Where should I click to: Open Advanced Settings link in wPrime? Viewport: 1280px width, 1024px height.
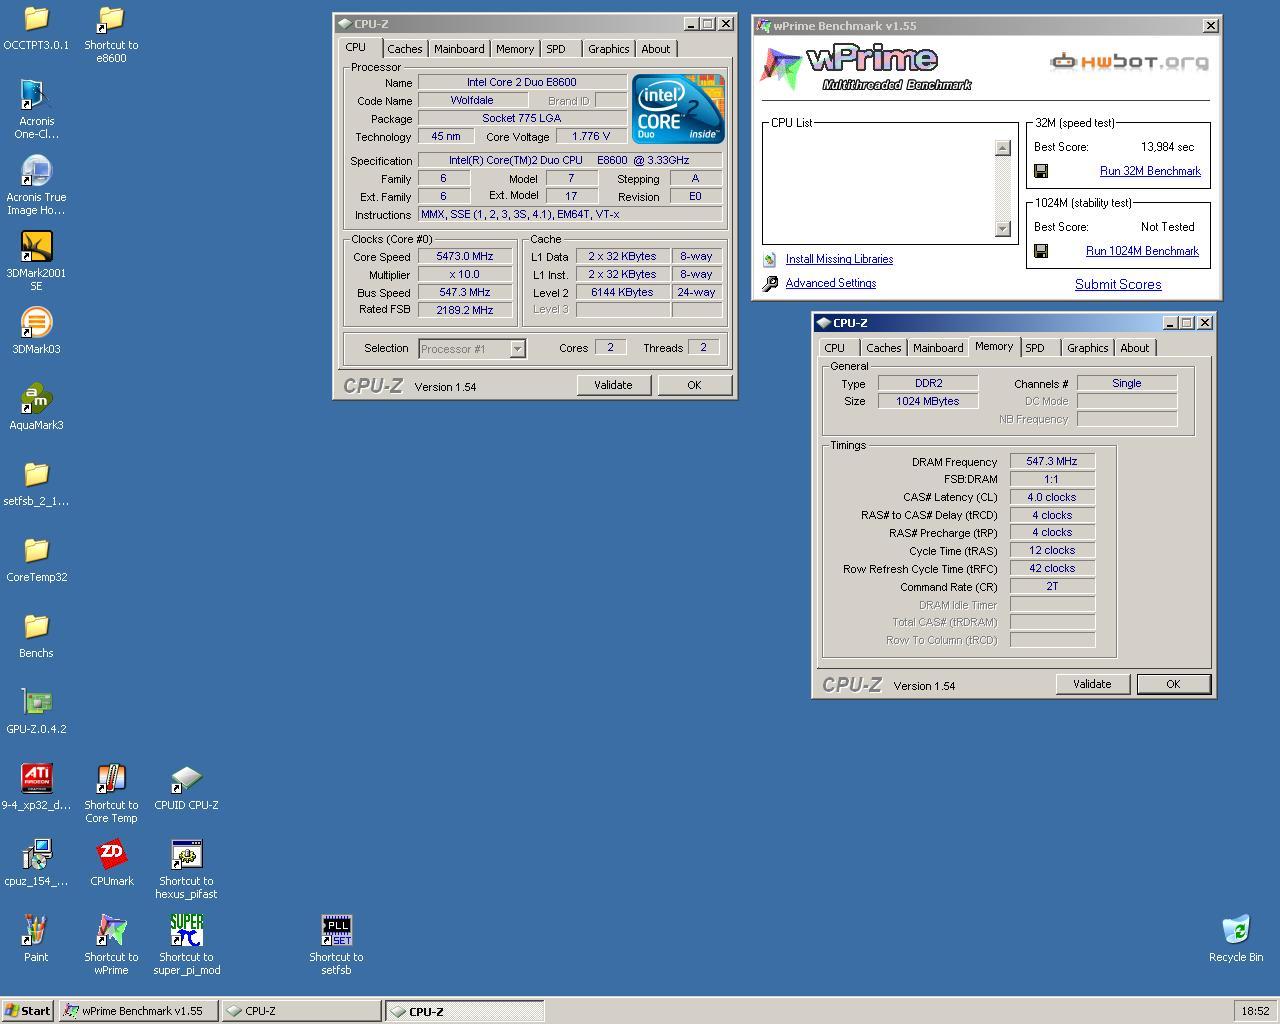[x=830, y=283]
